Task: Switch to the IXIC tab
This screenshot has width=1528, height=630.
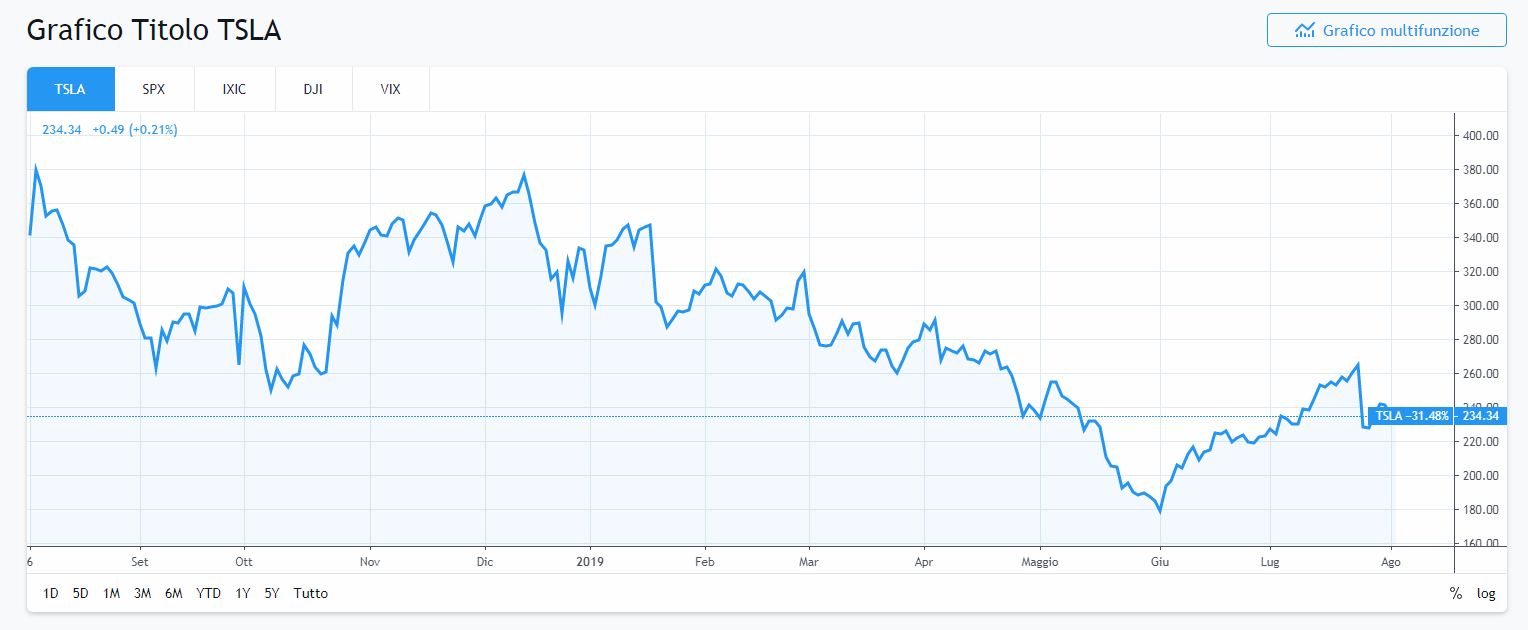Action: coord(234,89)
